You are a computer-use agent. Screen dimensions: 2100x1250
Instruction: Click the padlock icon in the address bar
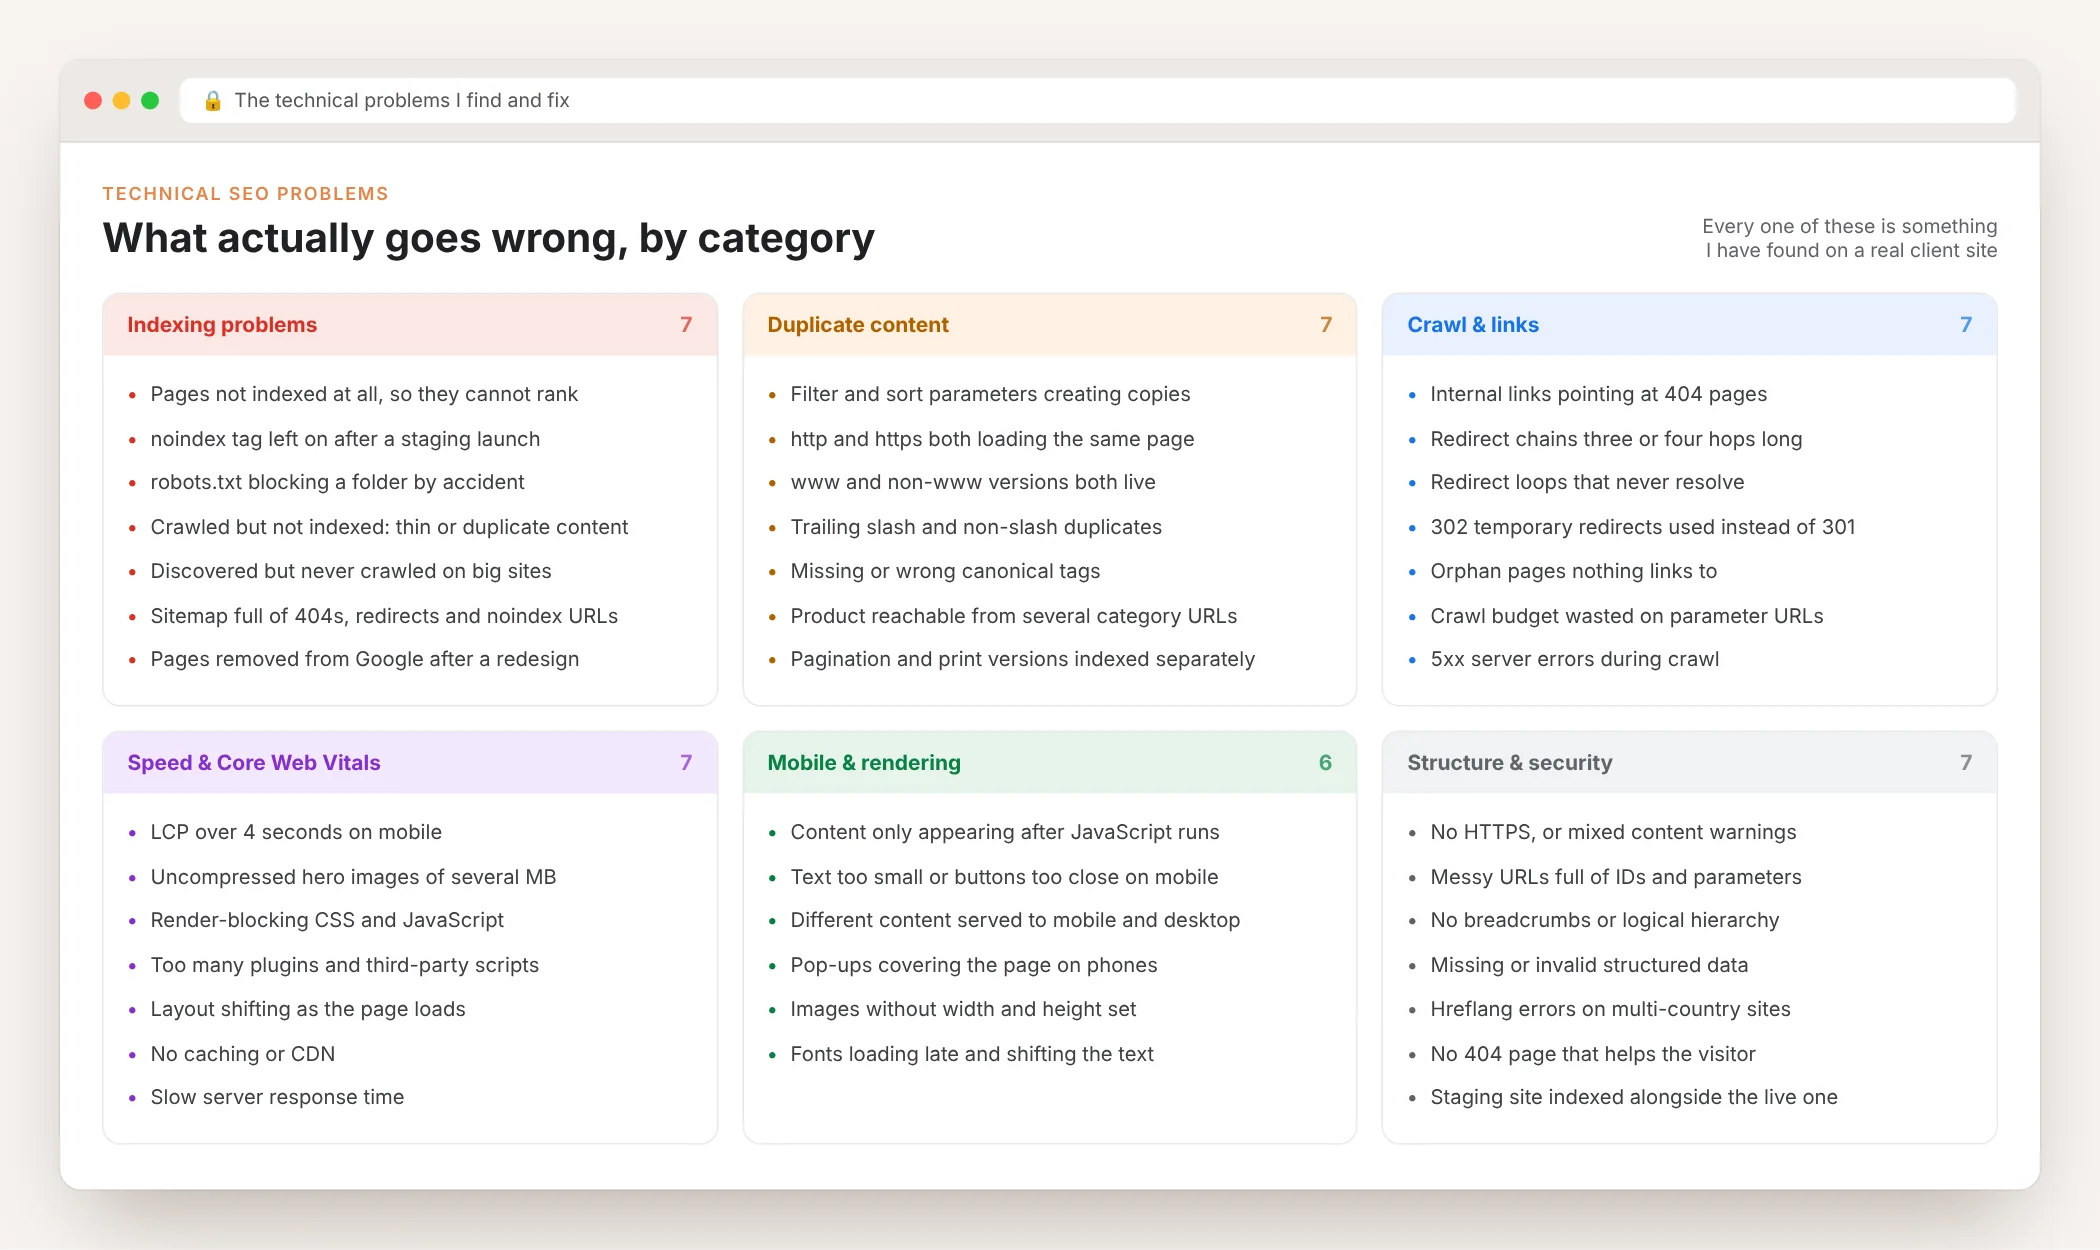[x=212, y=100]
